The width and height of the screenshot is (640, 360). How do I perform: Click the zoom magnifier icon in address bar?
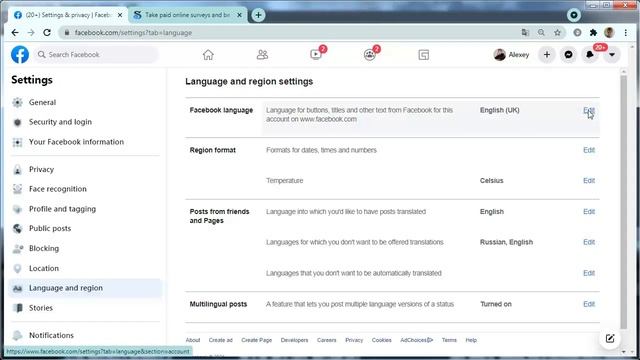point(541,33)
